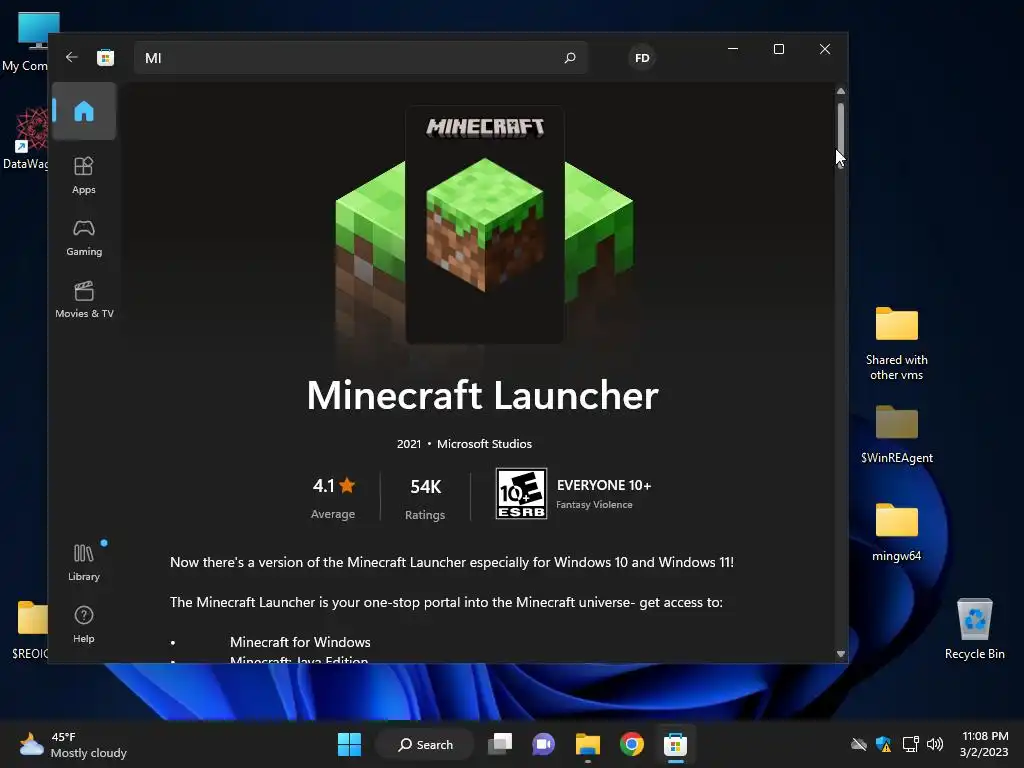This screenshot has width=1024, height=768.
Task: Click the ESRB Everyone 10+ badge
Action: point(521,494)
